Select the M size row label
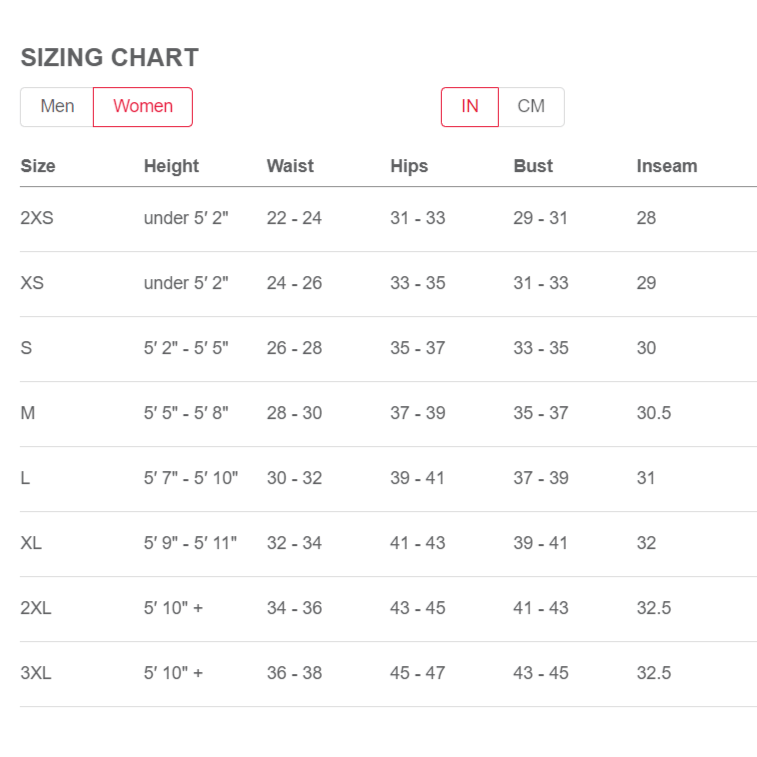 (x=28, y=413)
